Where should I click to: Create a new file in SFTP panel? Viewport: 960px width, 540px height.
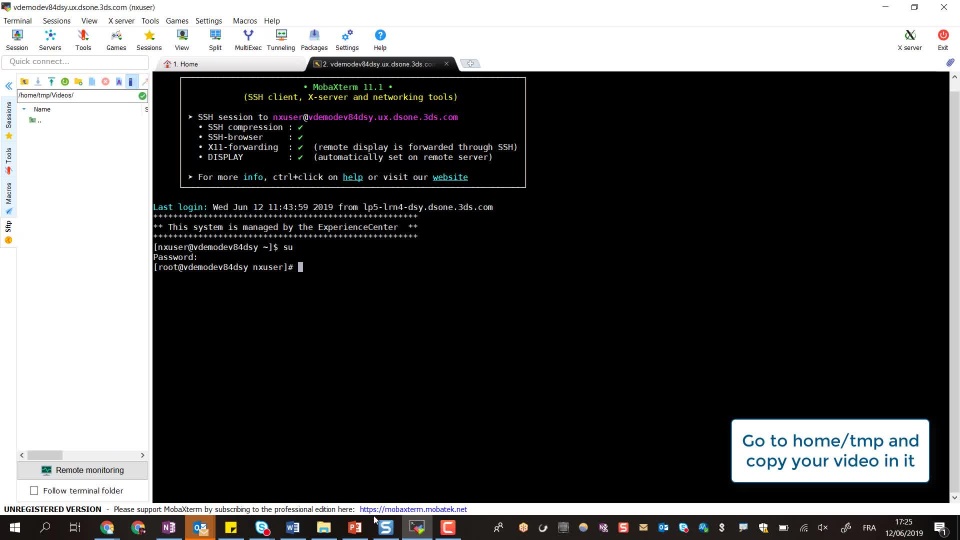coord(92,81)
